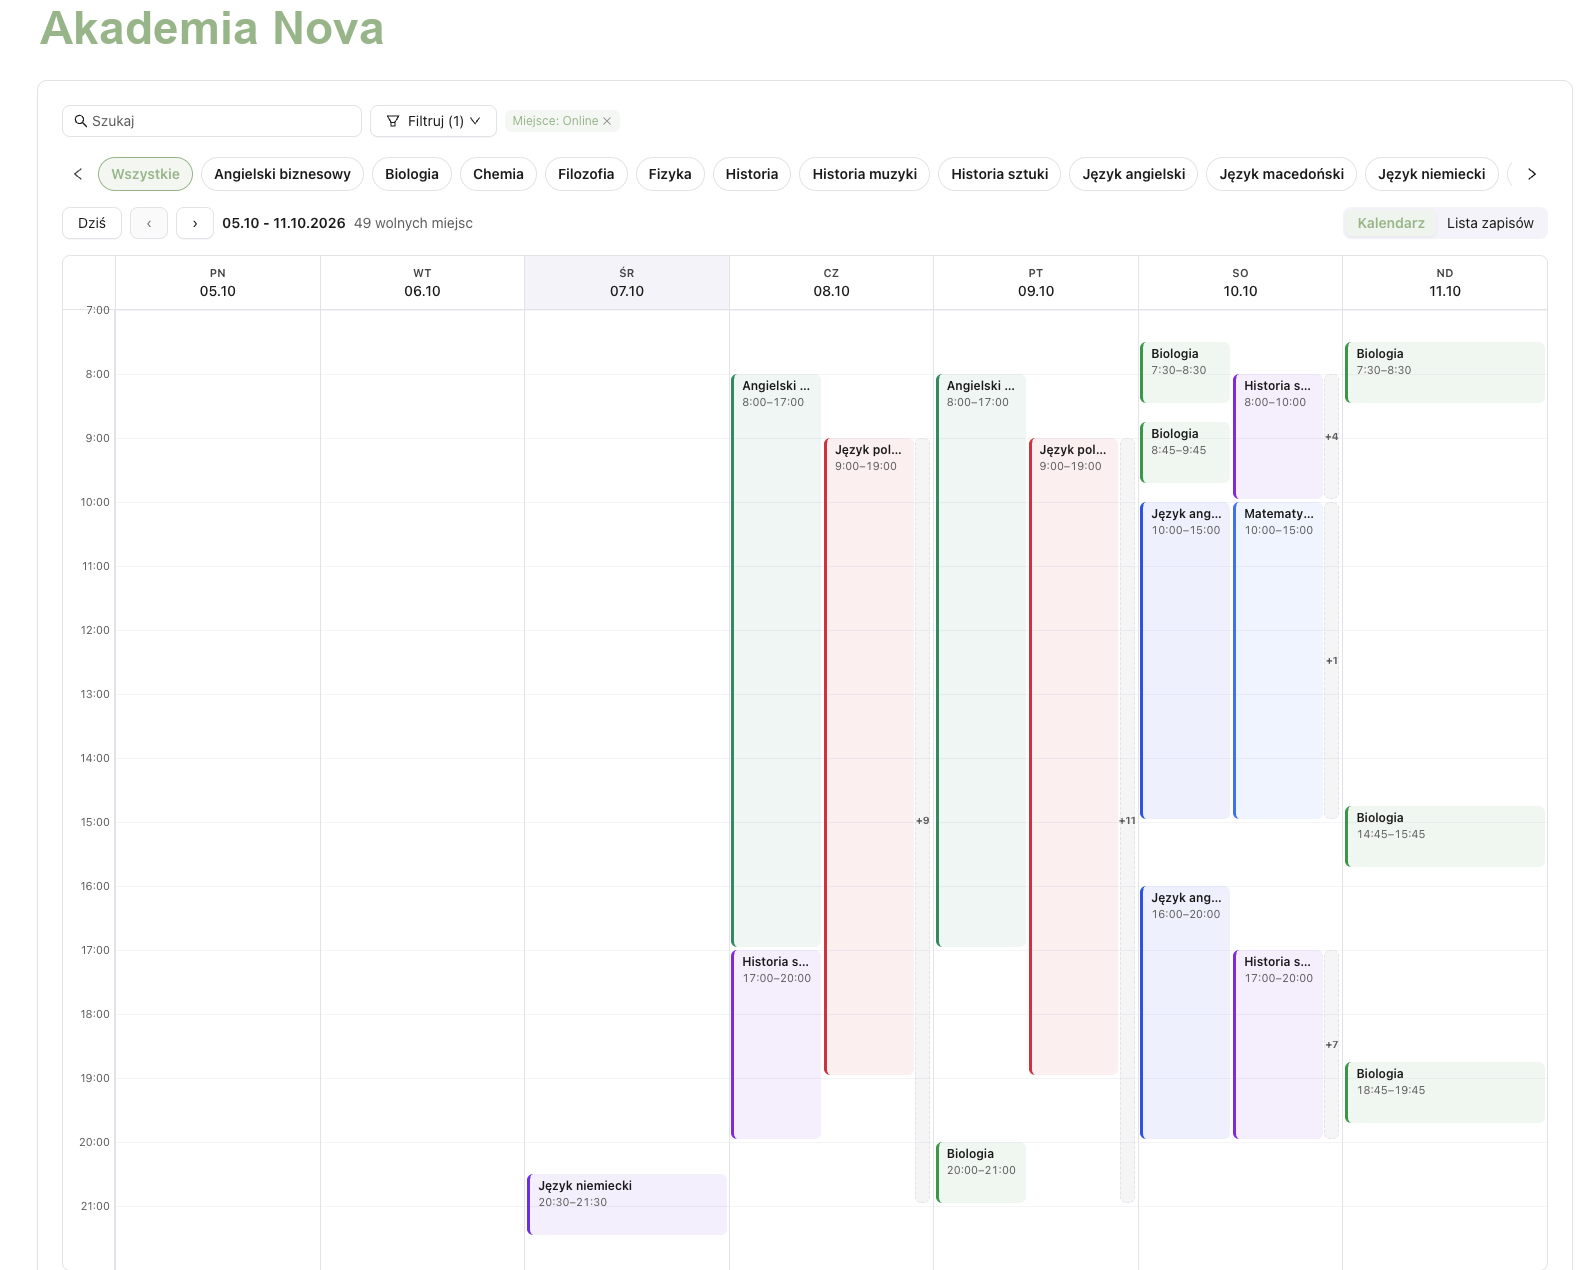Show the +4 hidden Saturday morning events
This screenshot has width=1585, height=1270.
(1331, 436)
